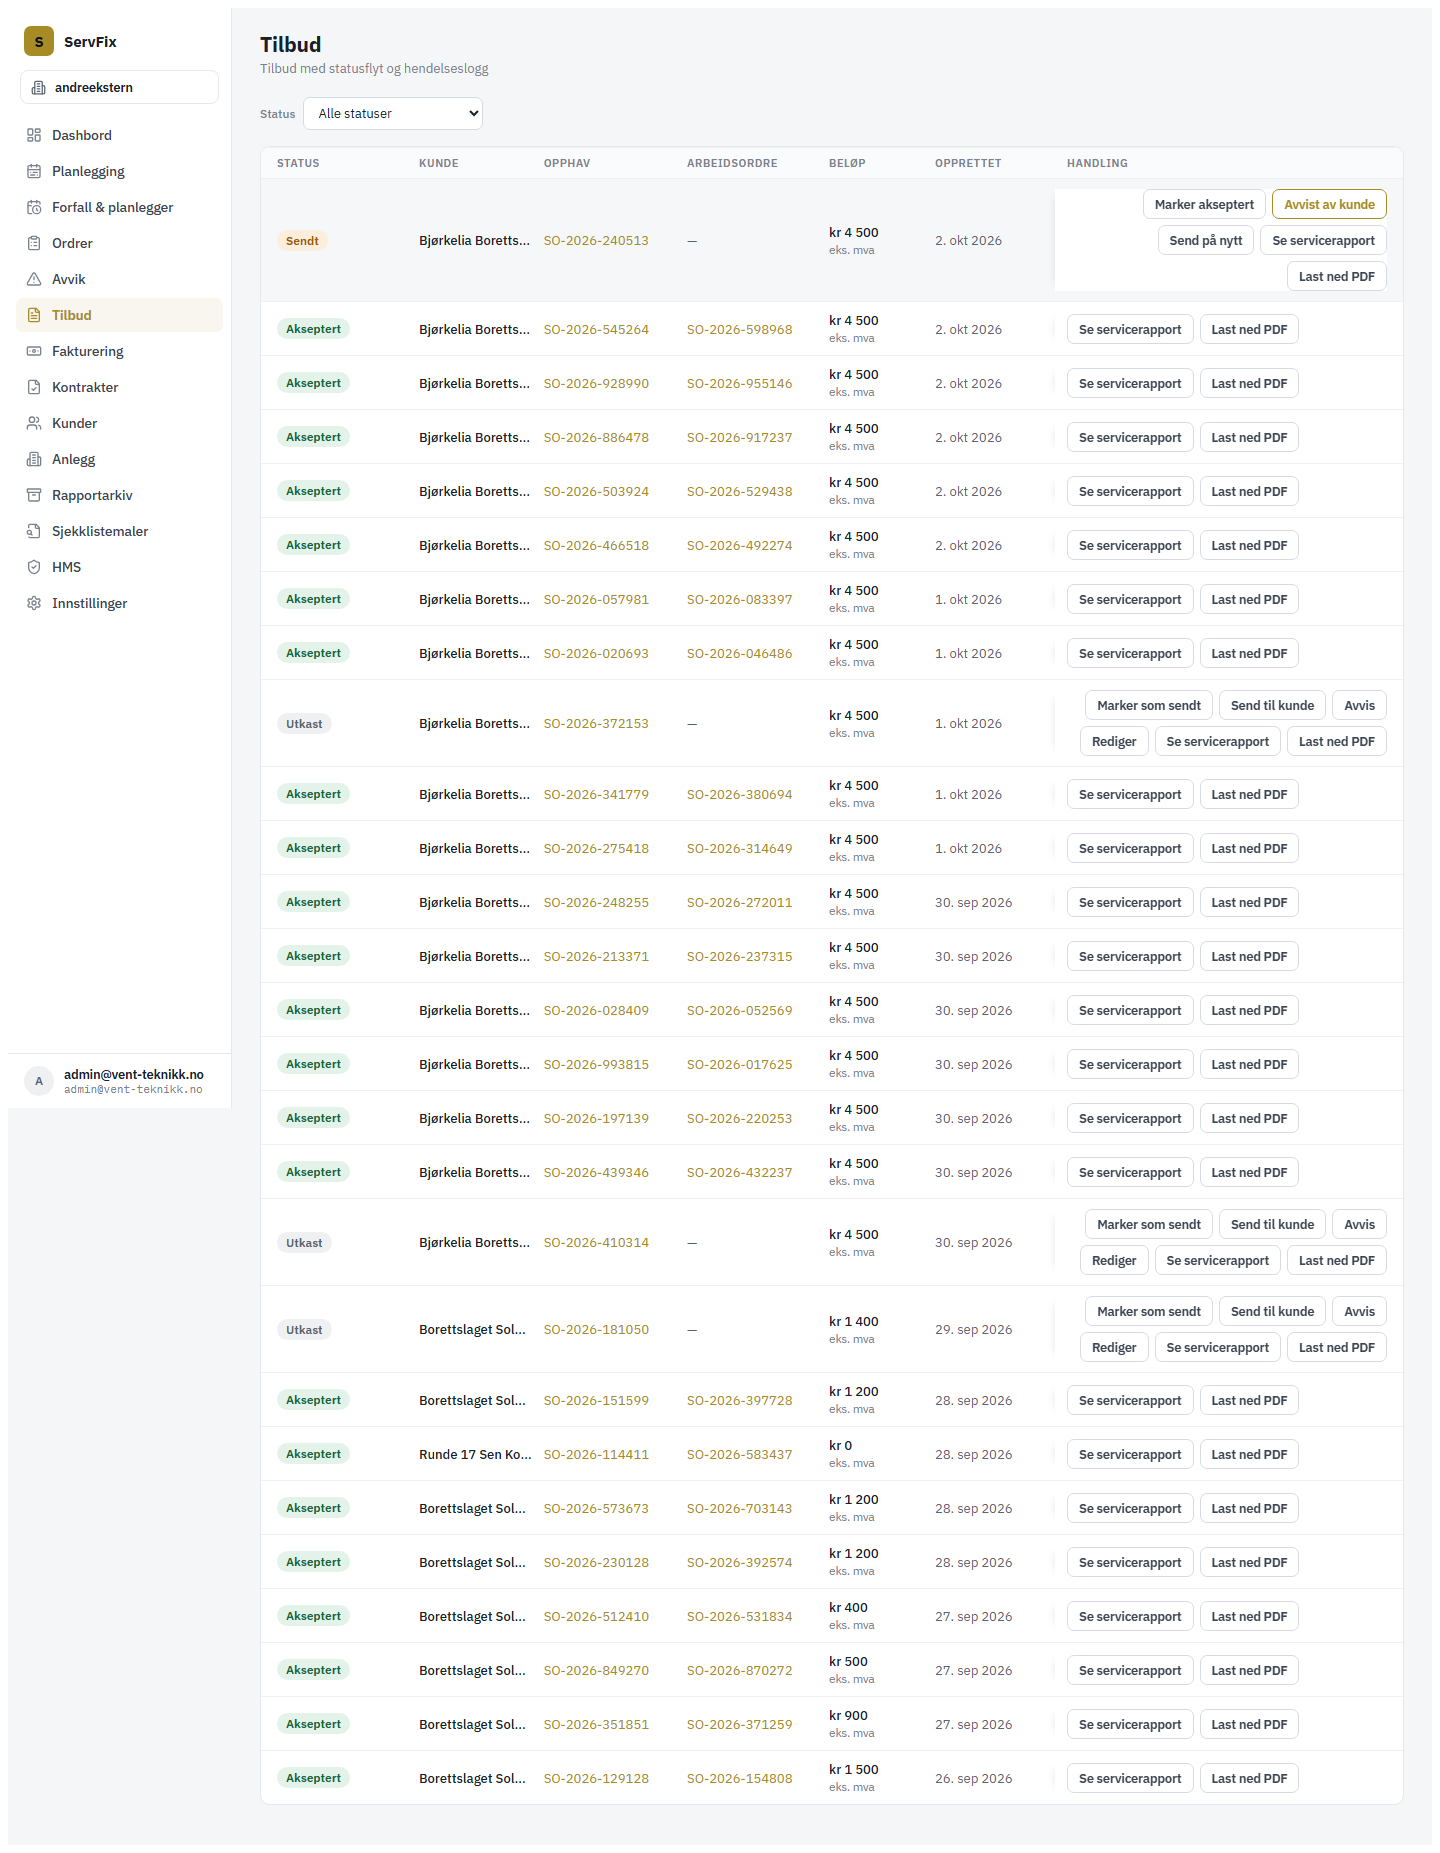The height and width of the screenshot is (1853, 1440).
Task: Click the admin@vent-teknikk.no account name
Action: pyautogui.click(x=134, y=1075)
